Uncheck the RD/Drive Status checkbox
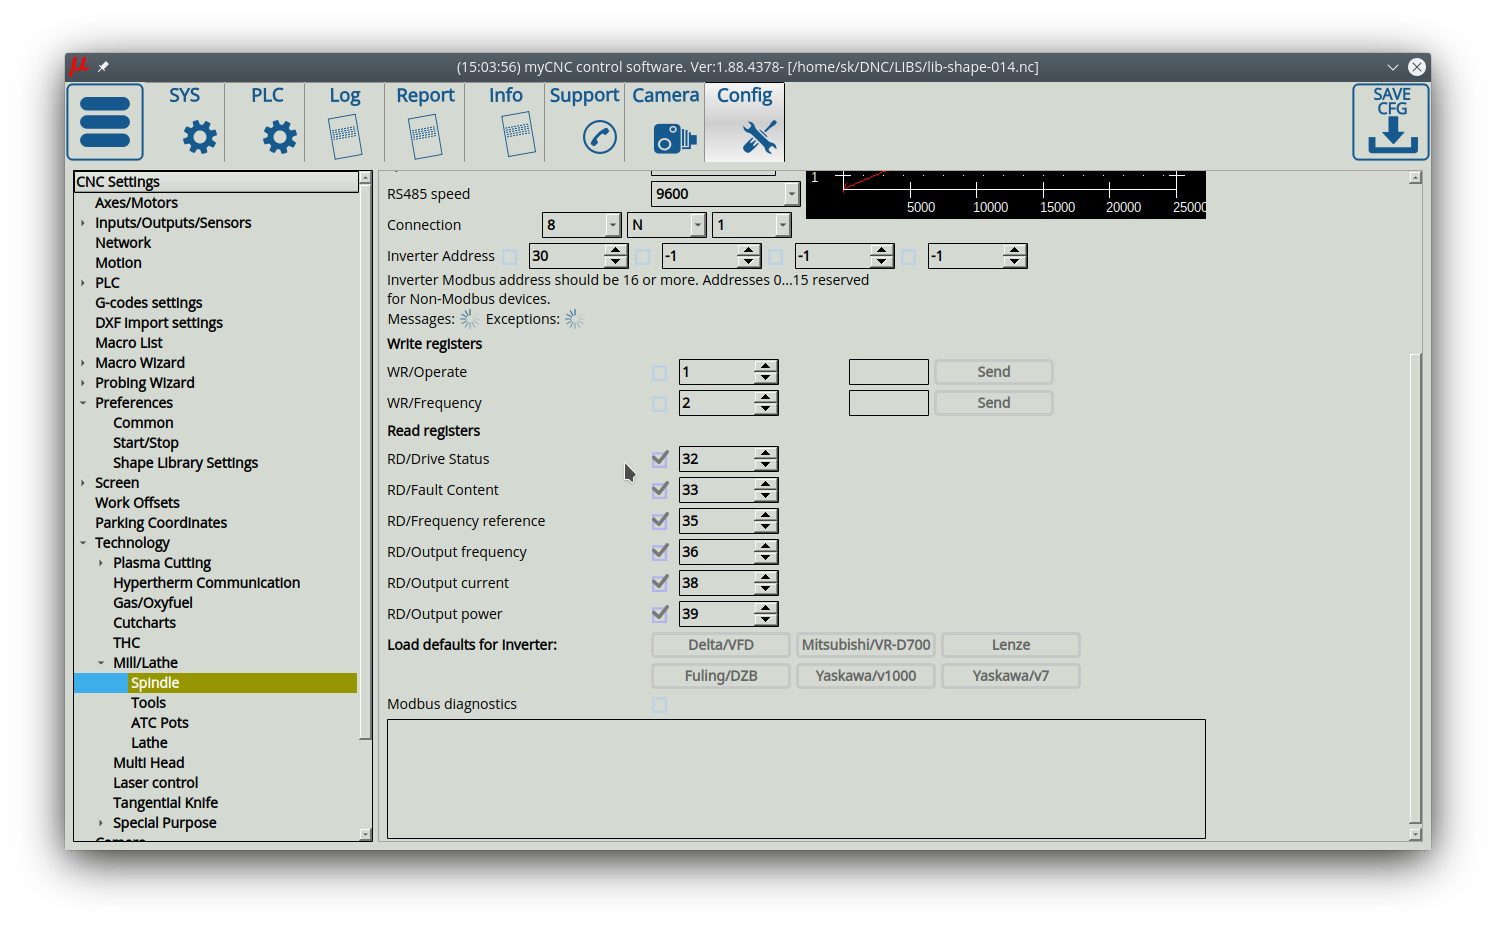 click(660, 459)
